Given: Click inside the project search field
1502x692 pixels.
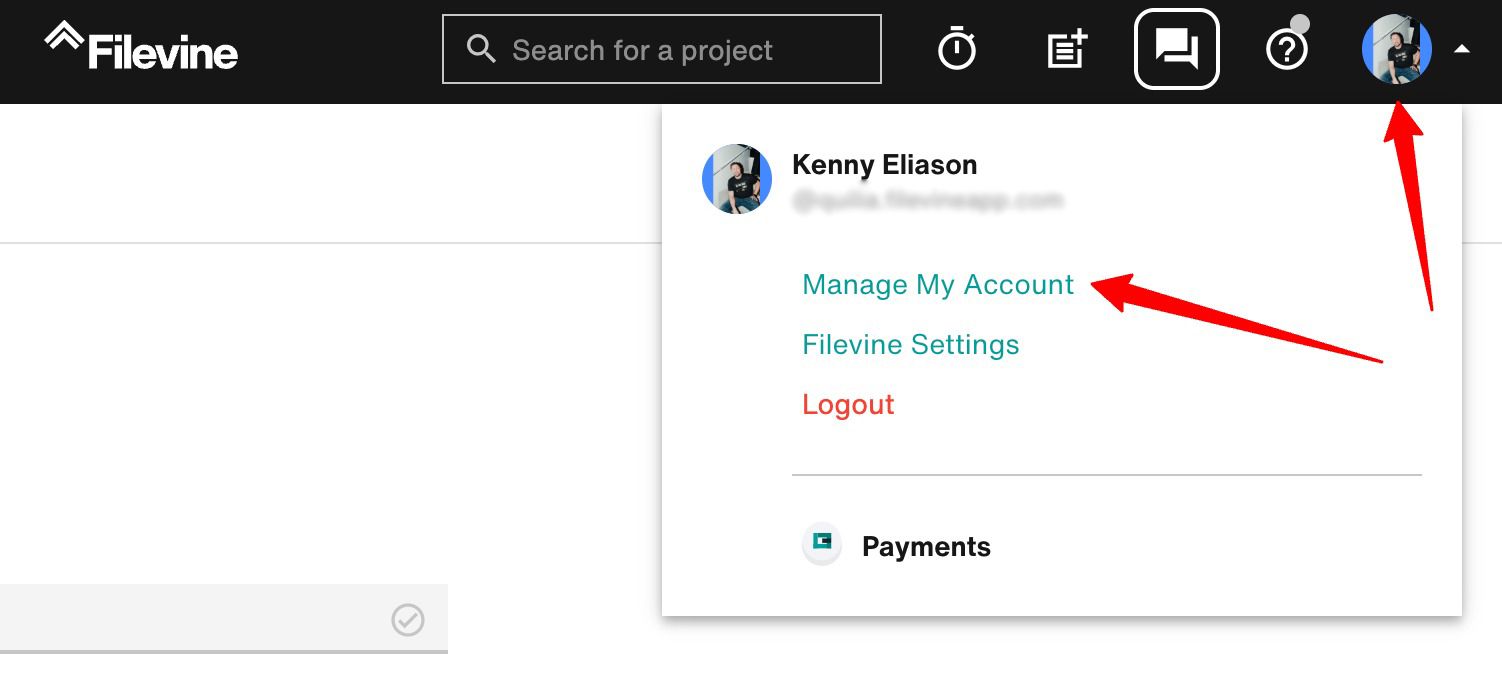Looking at the screenshot, I should coord(660,47).
